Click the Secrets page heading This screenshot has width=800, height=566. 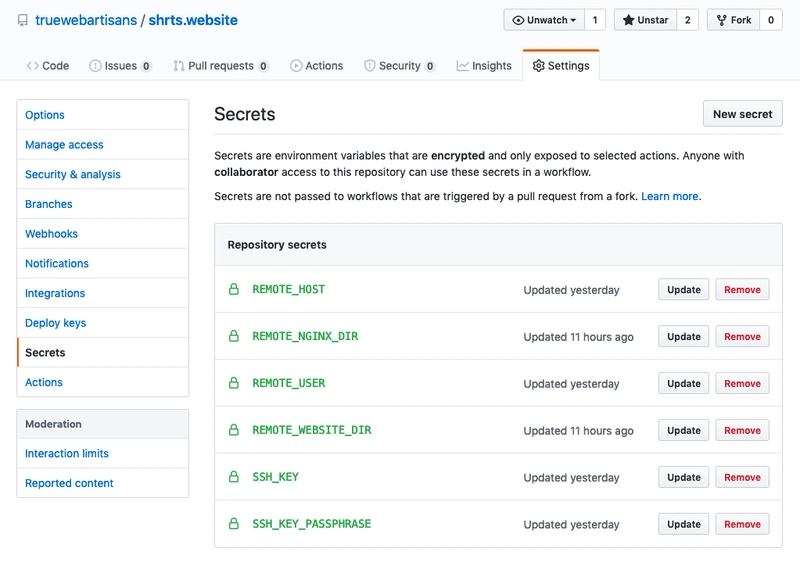coord(244,114)
